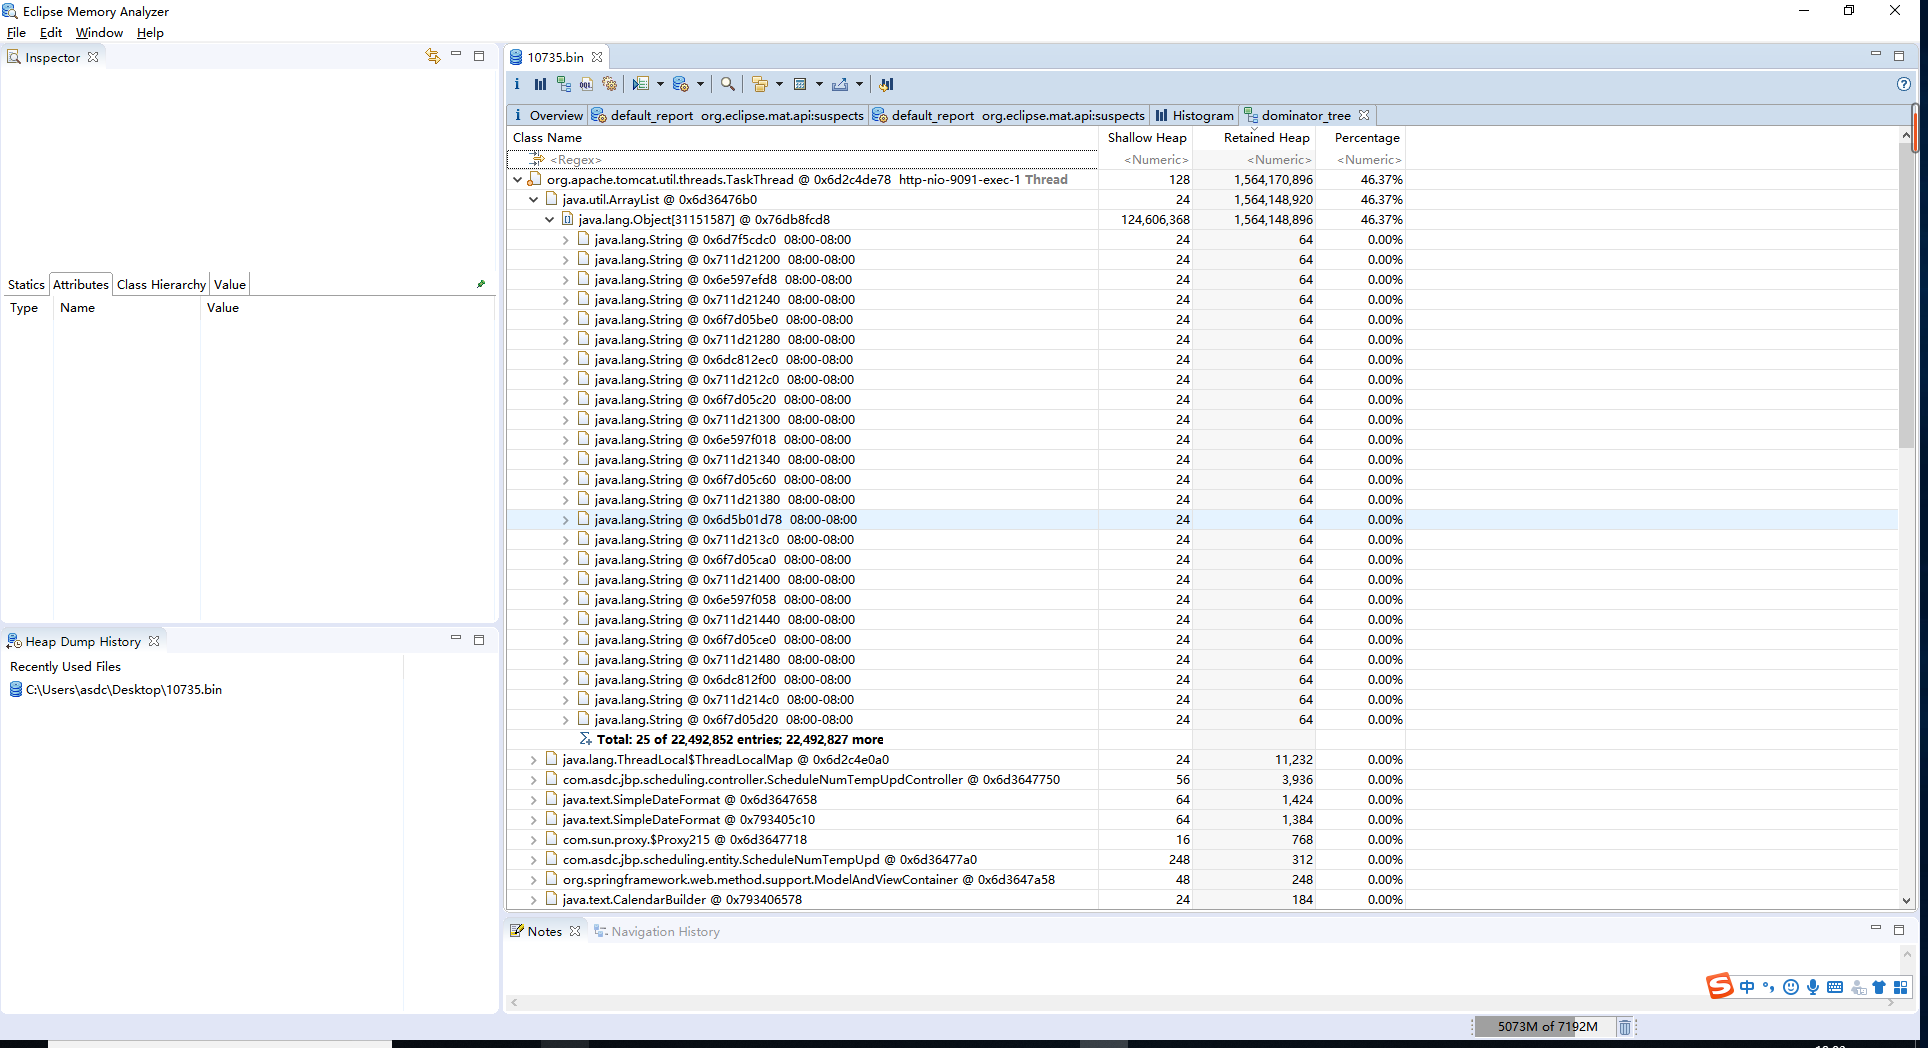1928x1048 pixels.
Task: Open export dropdown arrow
Action: point(859,84)
